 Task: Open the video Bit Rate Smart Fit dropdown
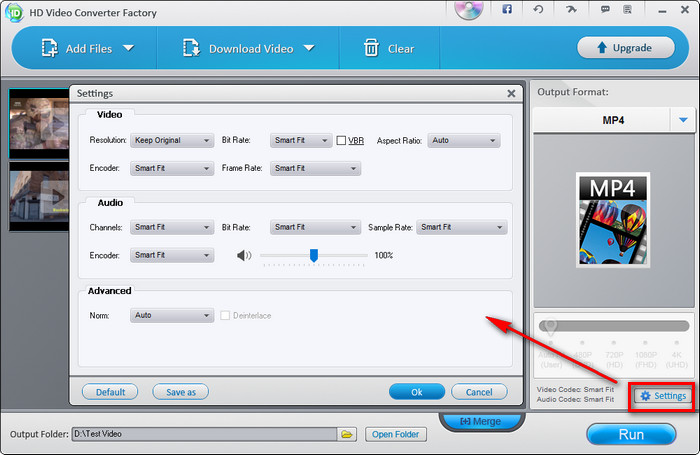(301, 140)
